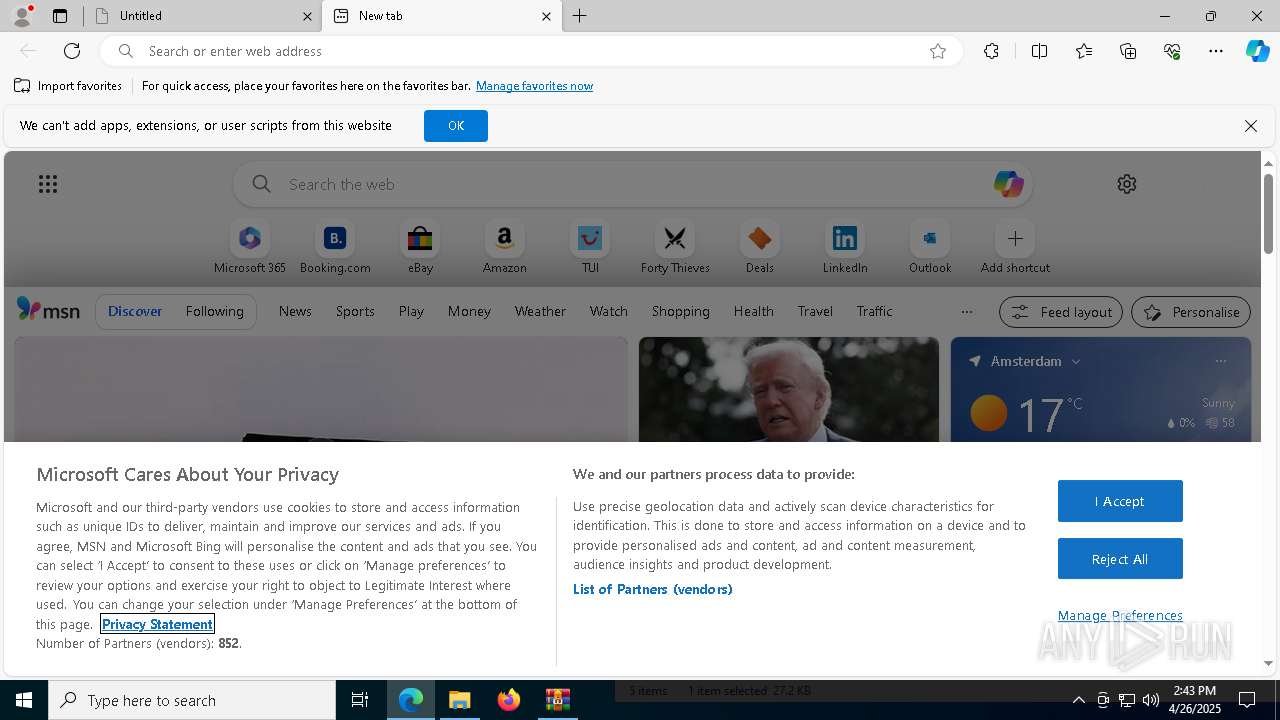Open page settings gear icon
Image resolution: width=1280 pixels, height=720 pixels.
pos(1127,184)
